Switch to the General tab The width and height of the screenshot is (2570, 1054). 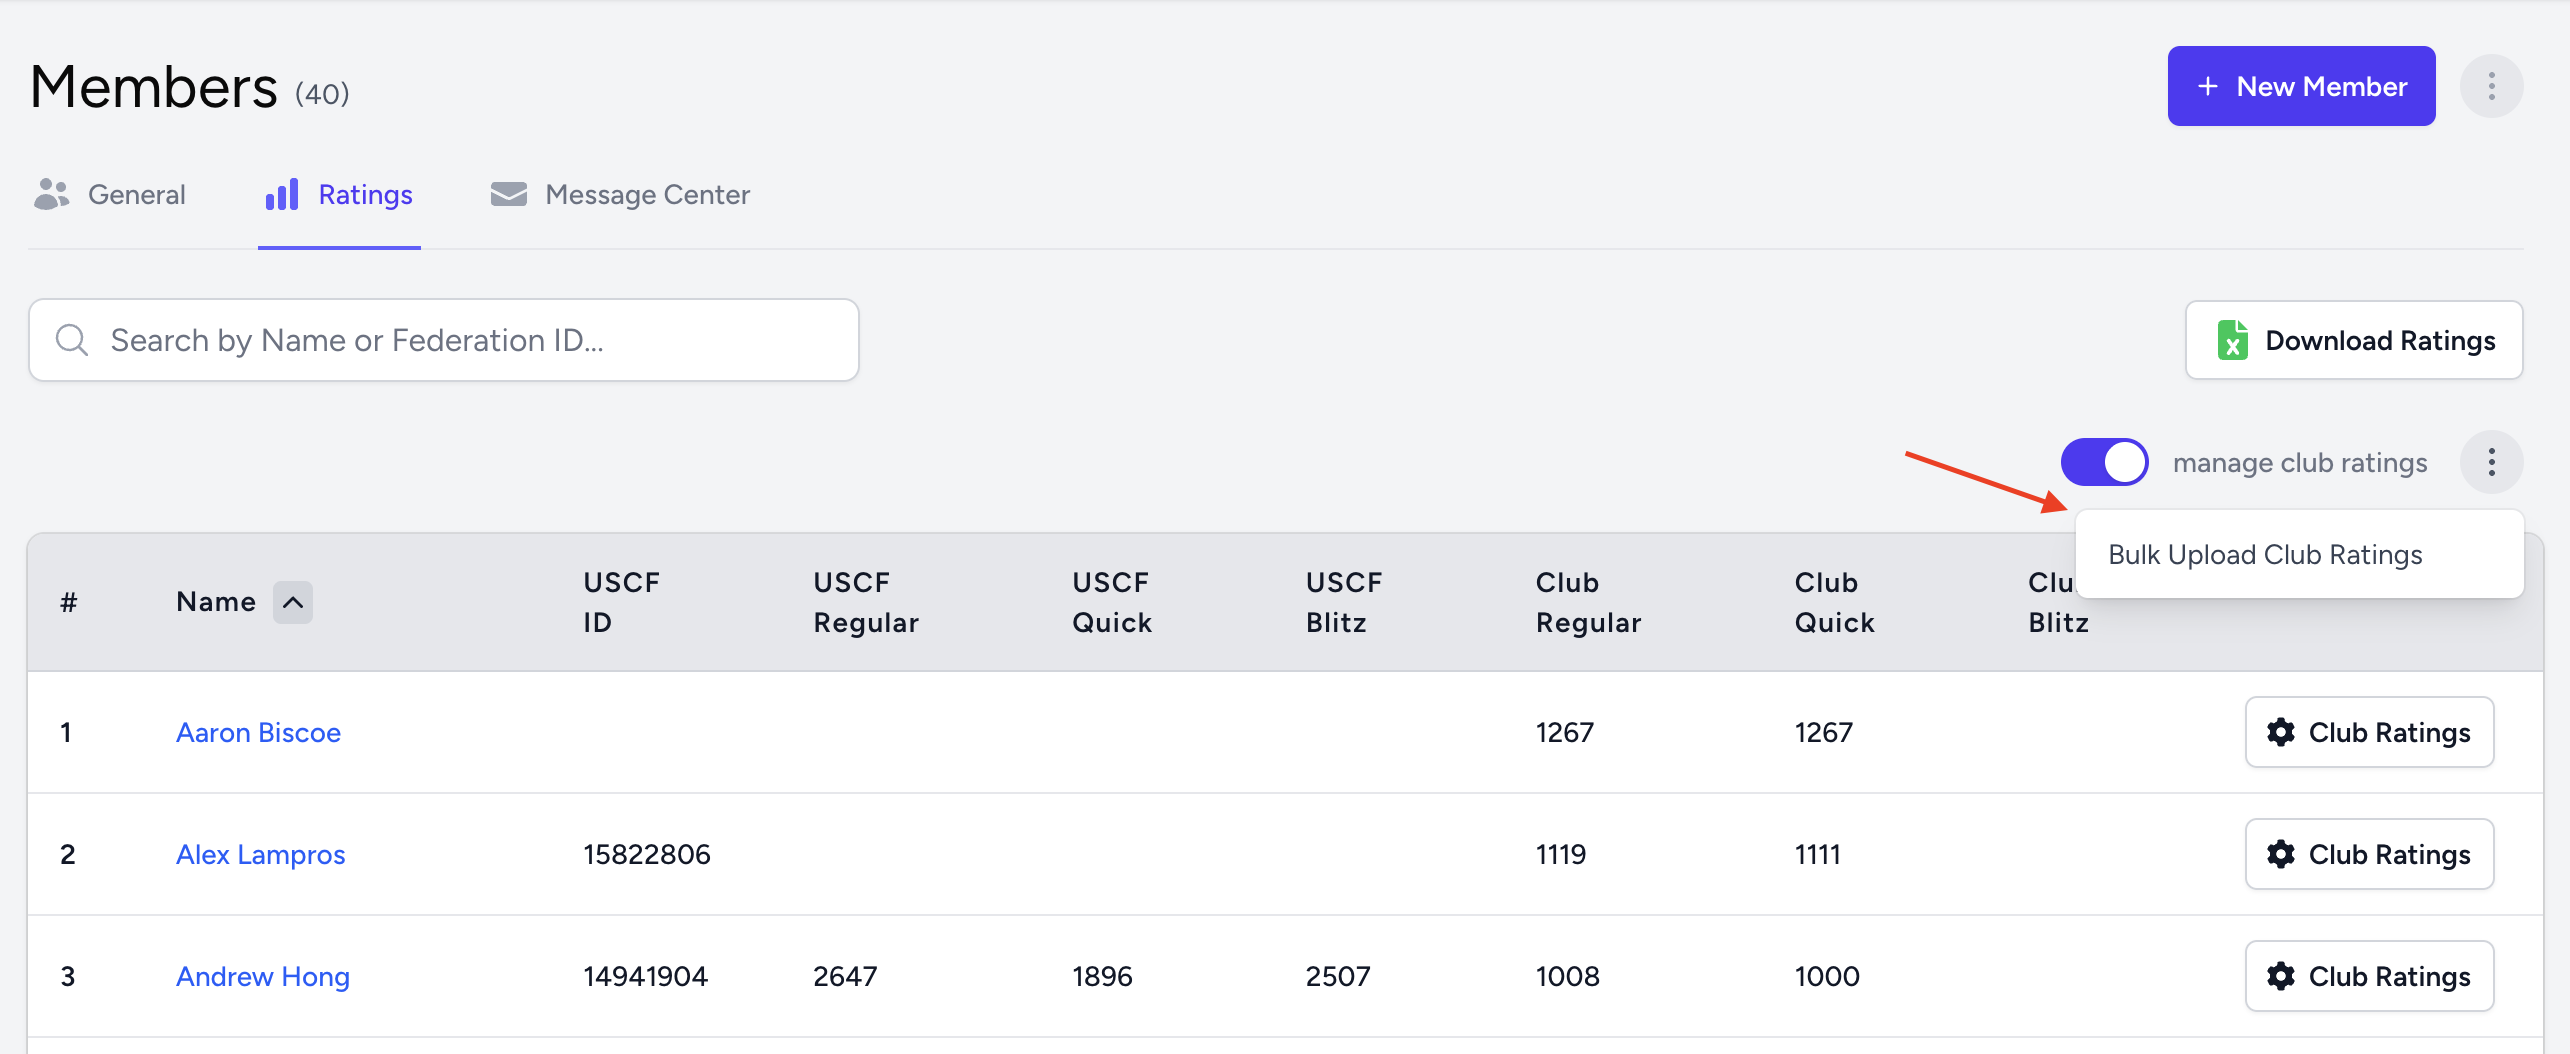[136, 194]
